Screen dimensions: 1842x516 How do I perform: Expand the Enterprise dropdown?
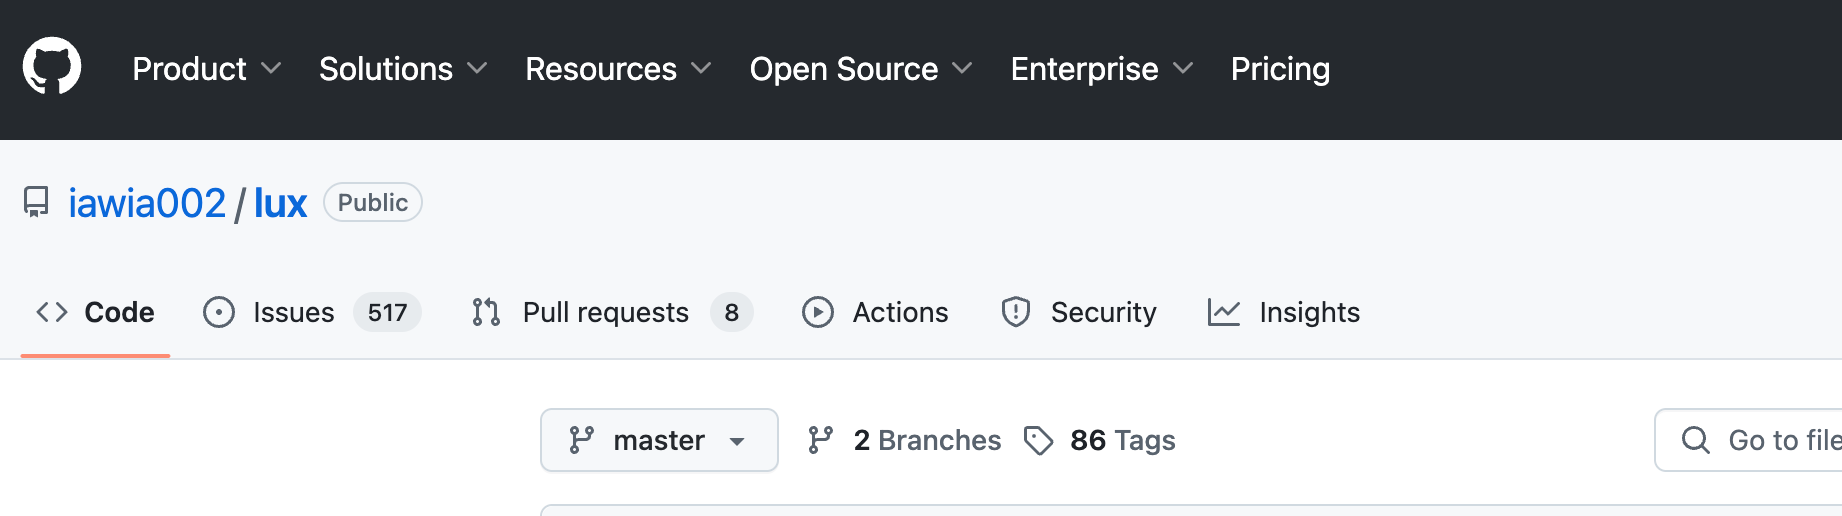(x=1101, y=69)
